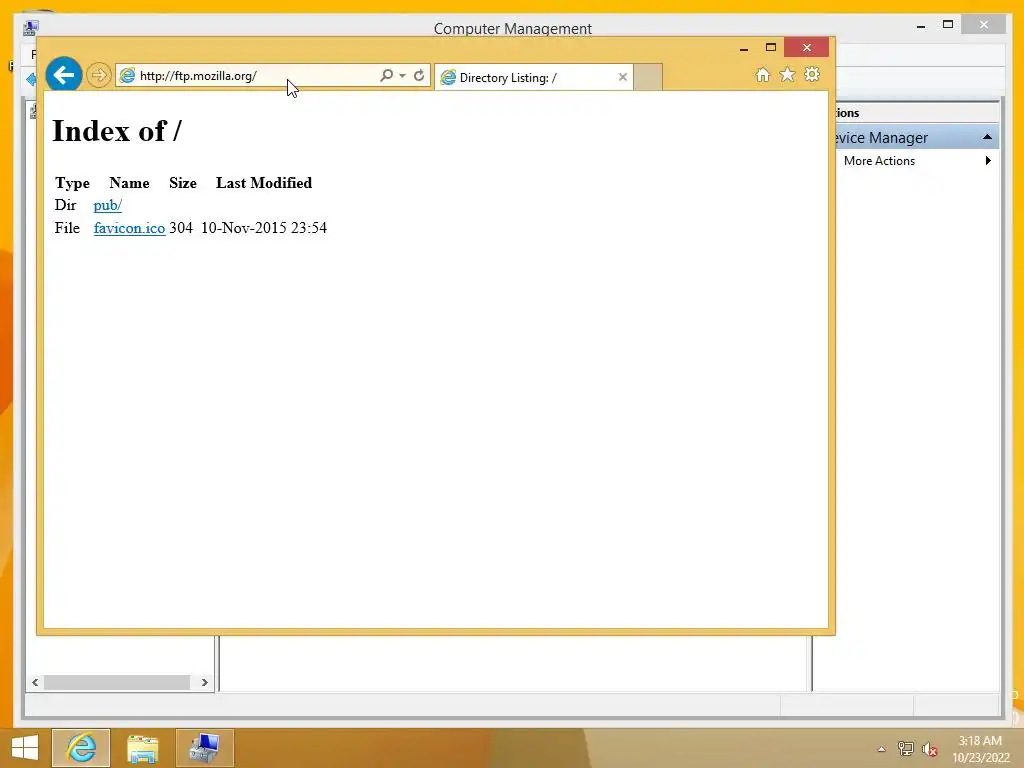Close the Directory Listing tab
Screen dimensions: 1024x768
click(x=623, y=77)
